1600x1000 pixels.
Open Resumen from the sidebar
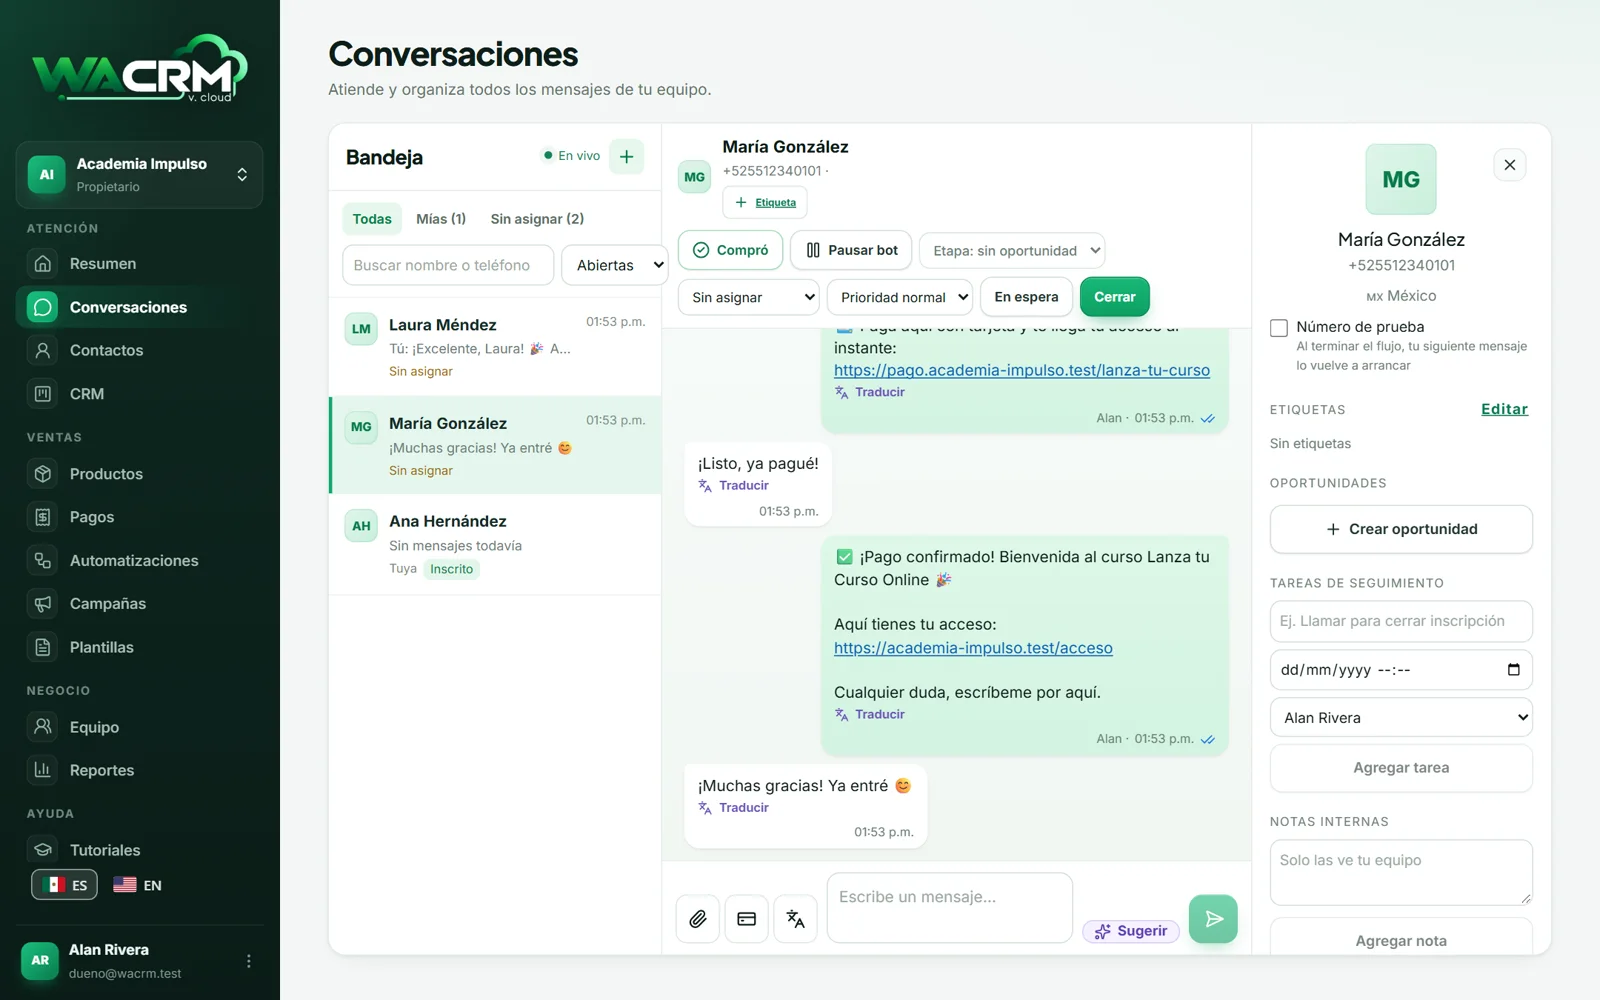pos(140,264)
